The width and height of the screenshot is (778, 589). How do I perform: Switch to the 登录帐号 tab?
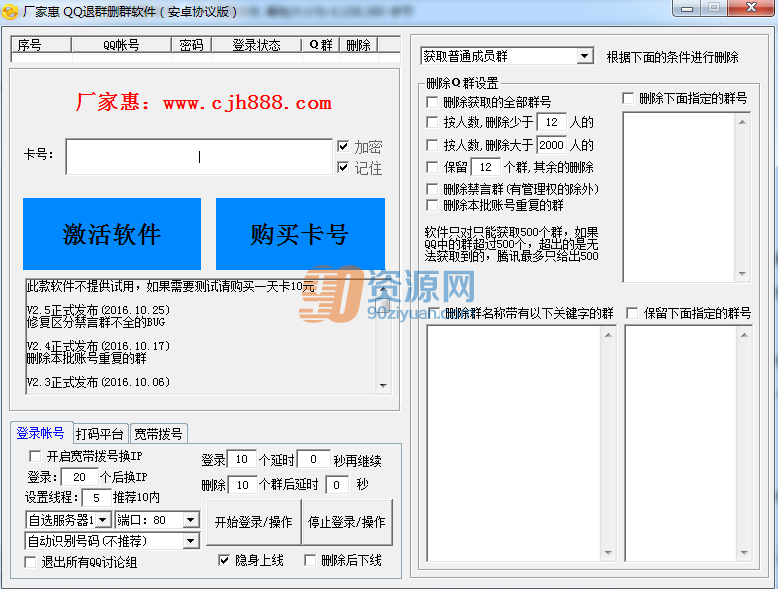[x=41, y=433]
